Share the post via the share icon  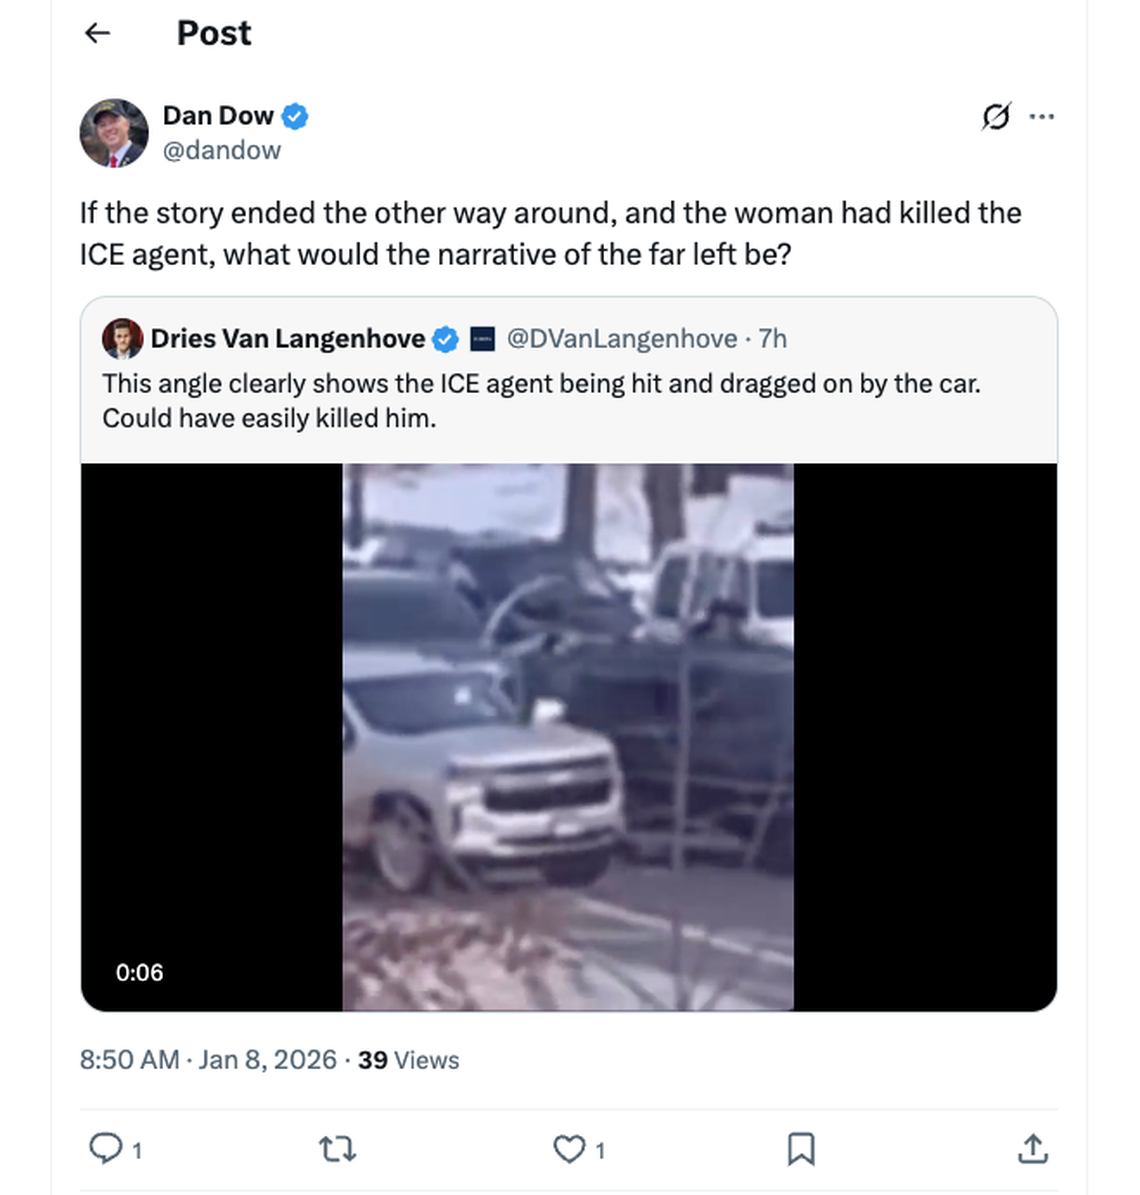[x=1031, y=1150]
